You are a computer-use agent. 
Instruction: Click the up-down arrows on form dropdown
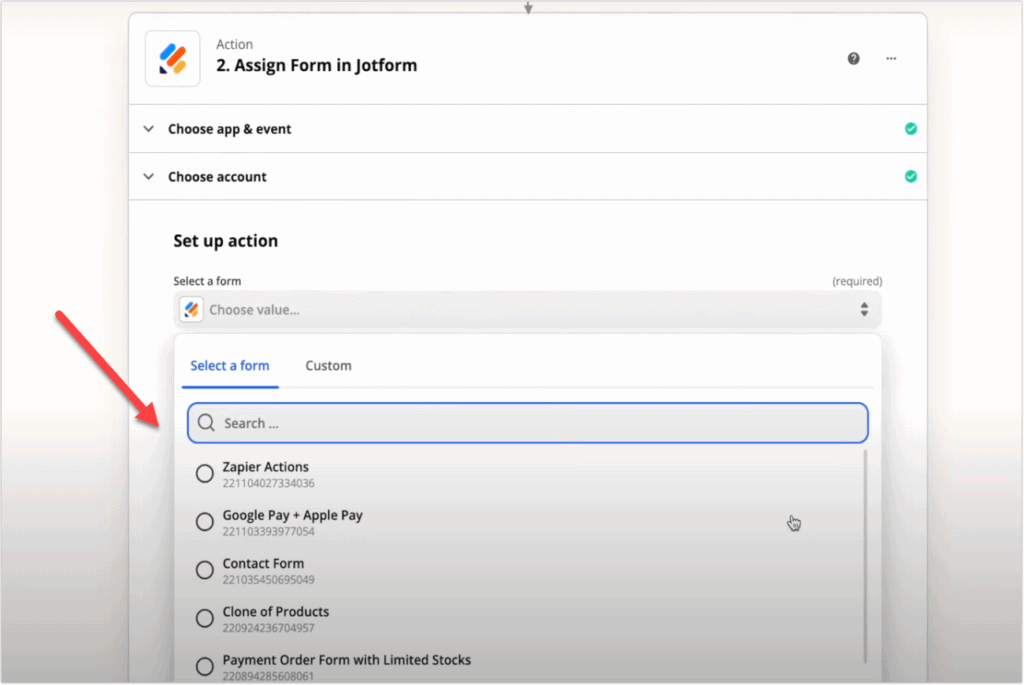tap(864, 310)
